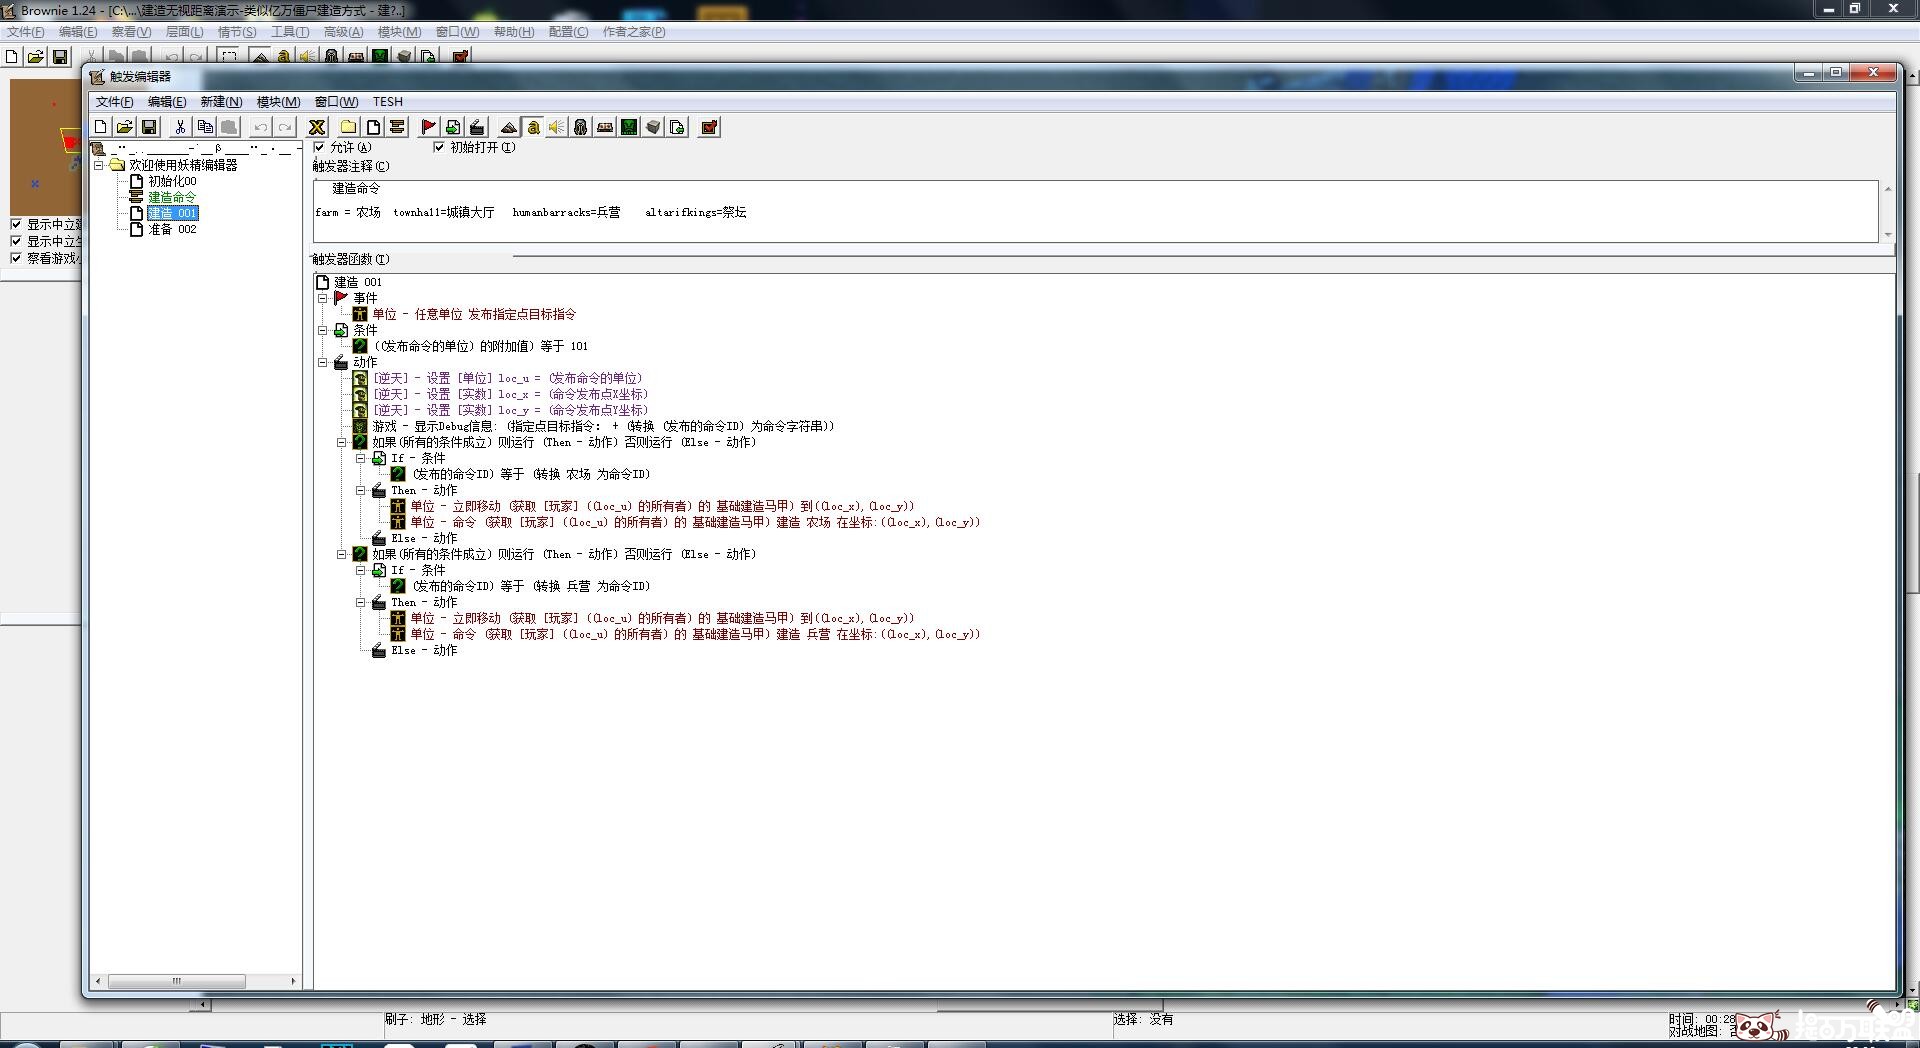Click the yellow X variables icon
Viewport: 1920px width, 1048px height.
click(x=317, y=127)
